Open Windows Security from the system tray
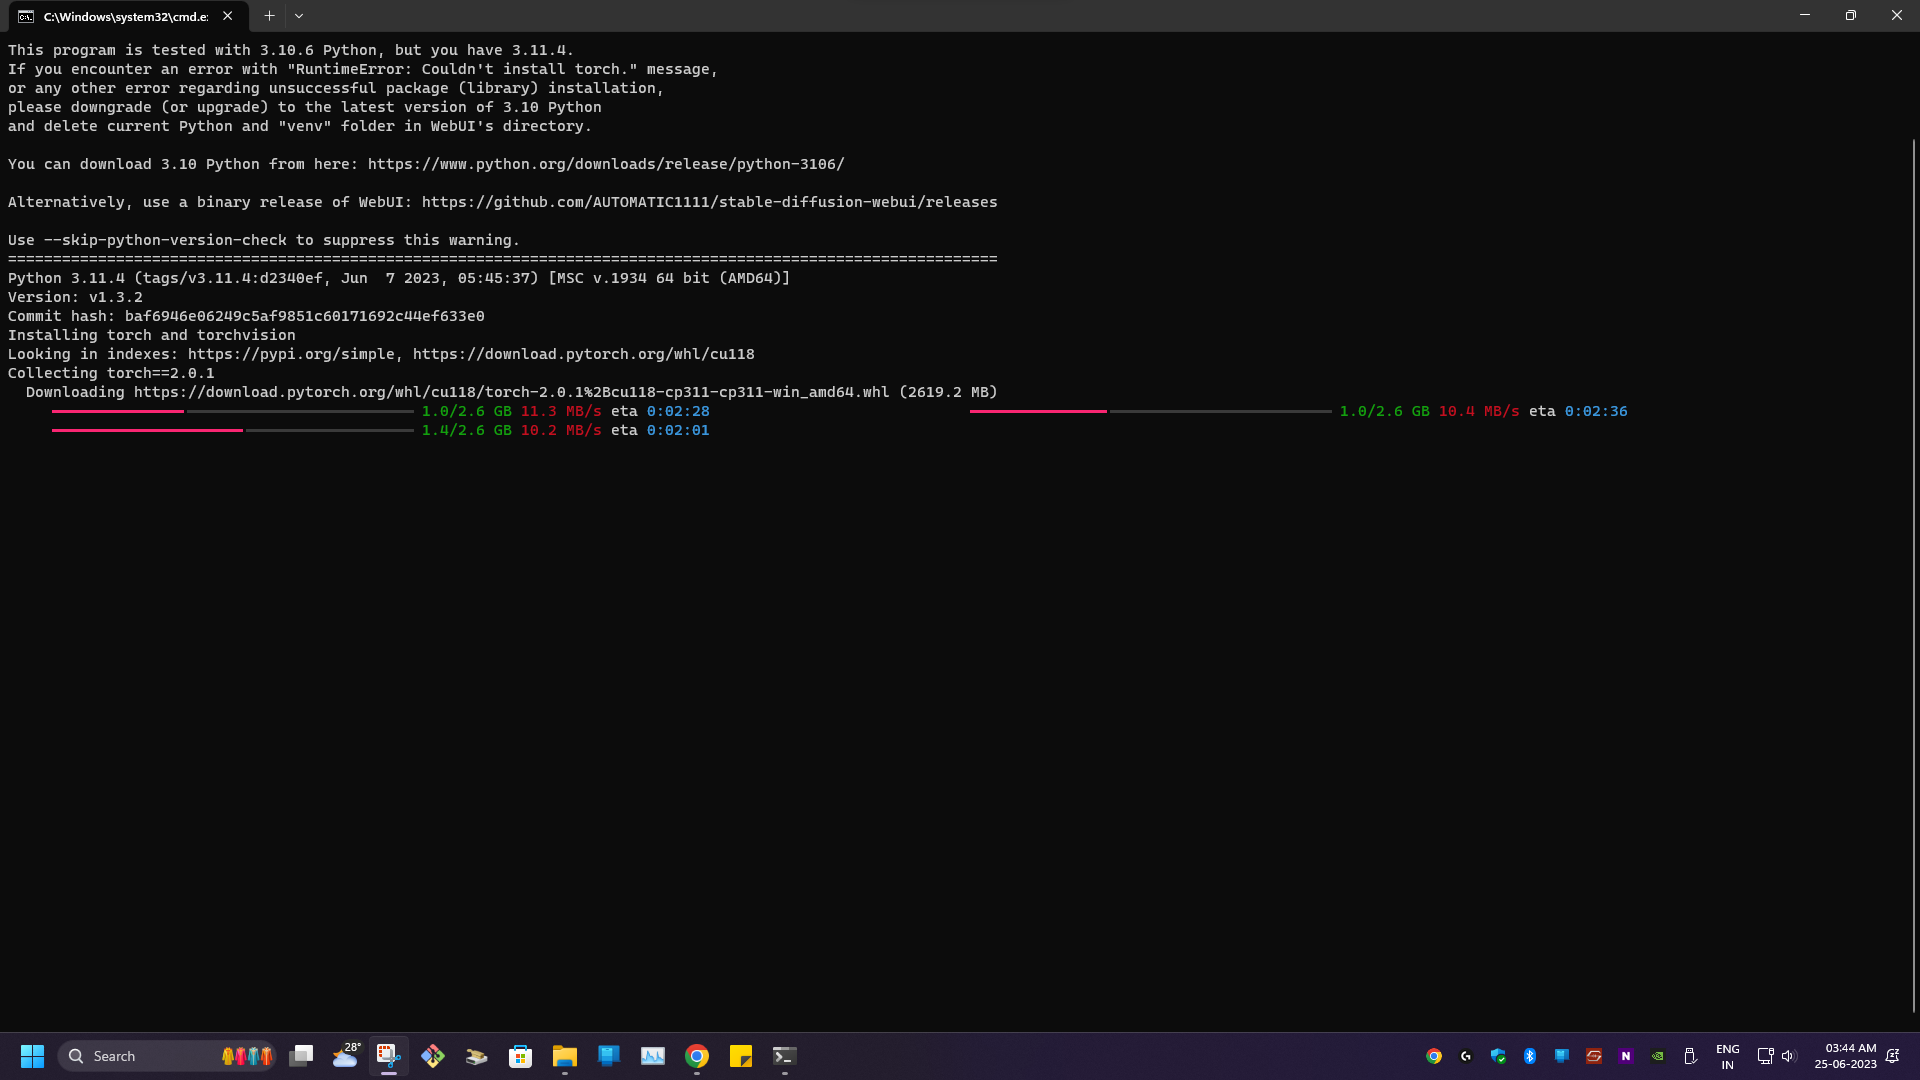Viewport: 1920px width, 1080px height. pyautogui.click(x=1497, y=1056)
